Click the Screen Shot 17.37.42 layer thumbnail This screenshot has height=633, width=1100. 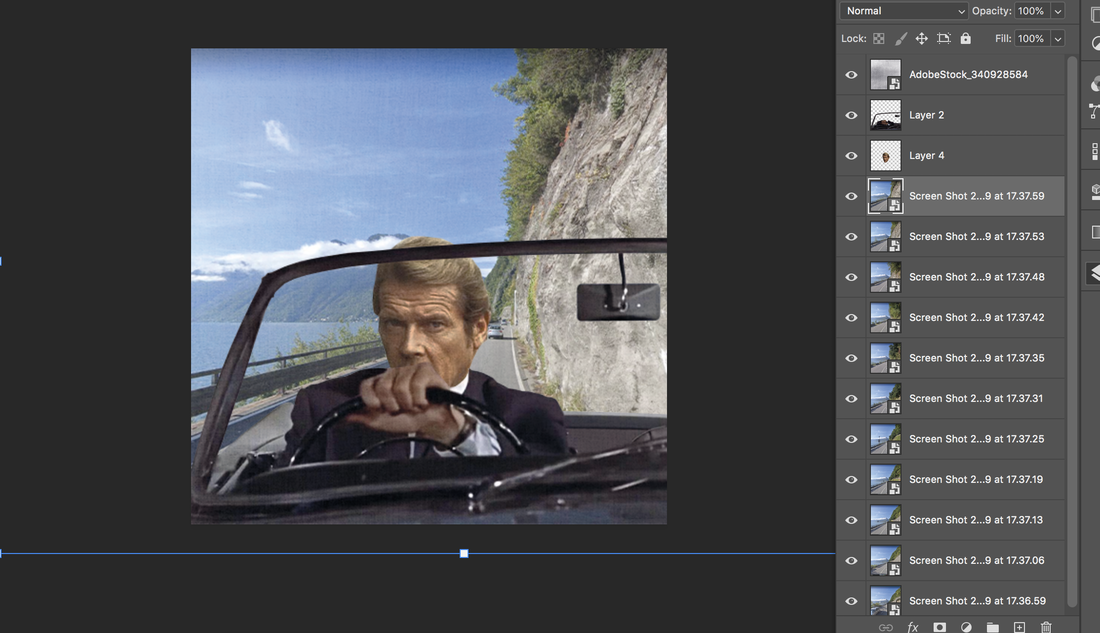tap(885, 318)
